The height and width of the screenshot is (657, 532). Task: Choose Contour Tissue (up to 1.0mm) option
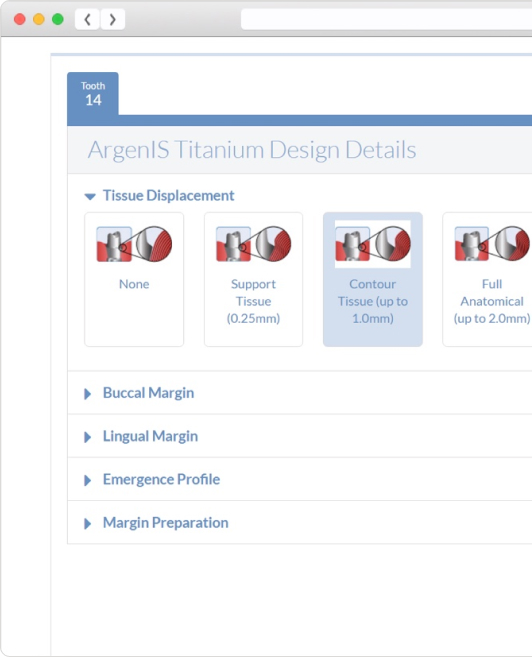point(373,279)
